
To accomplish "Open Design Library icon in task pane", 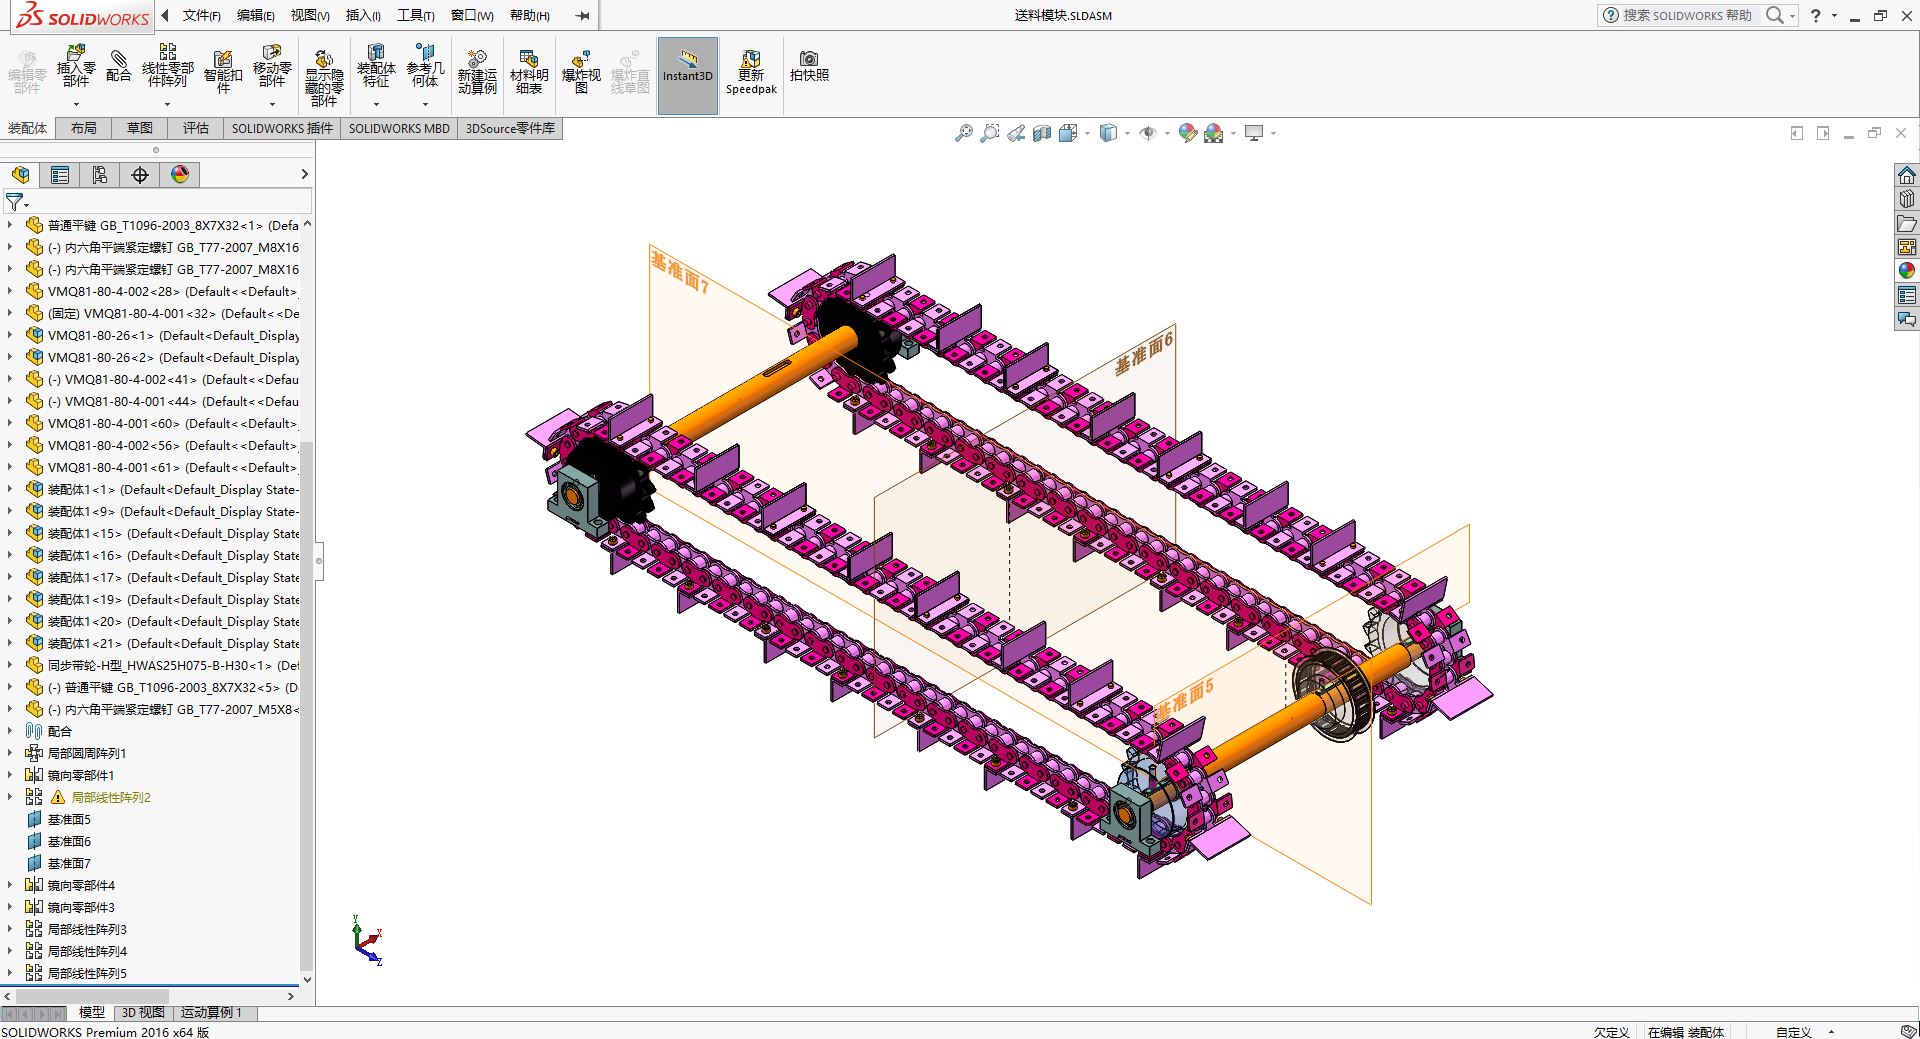I will 1907,199.
